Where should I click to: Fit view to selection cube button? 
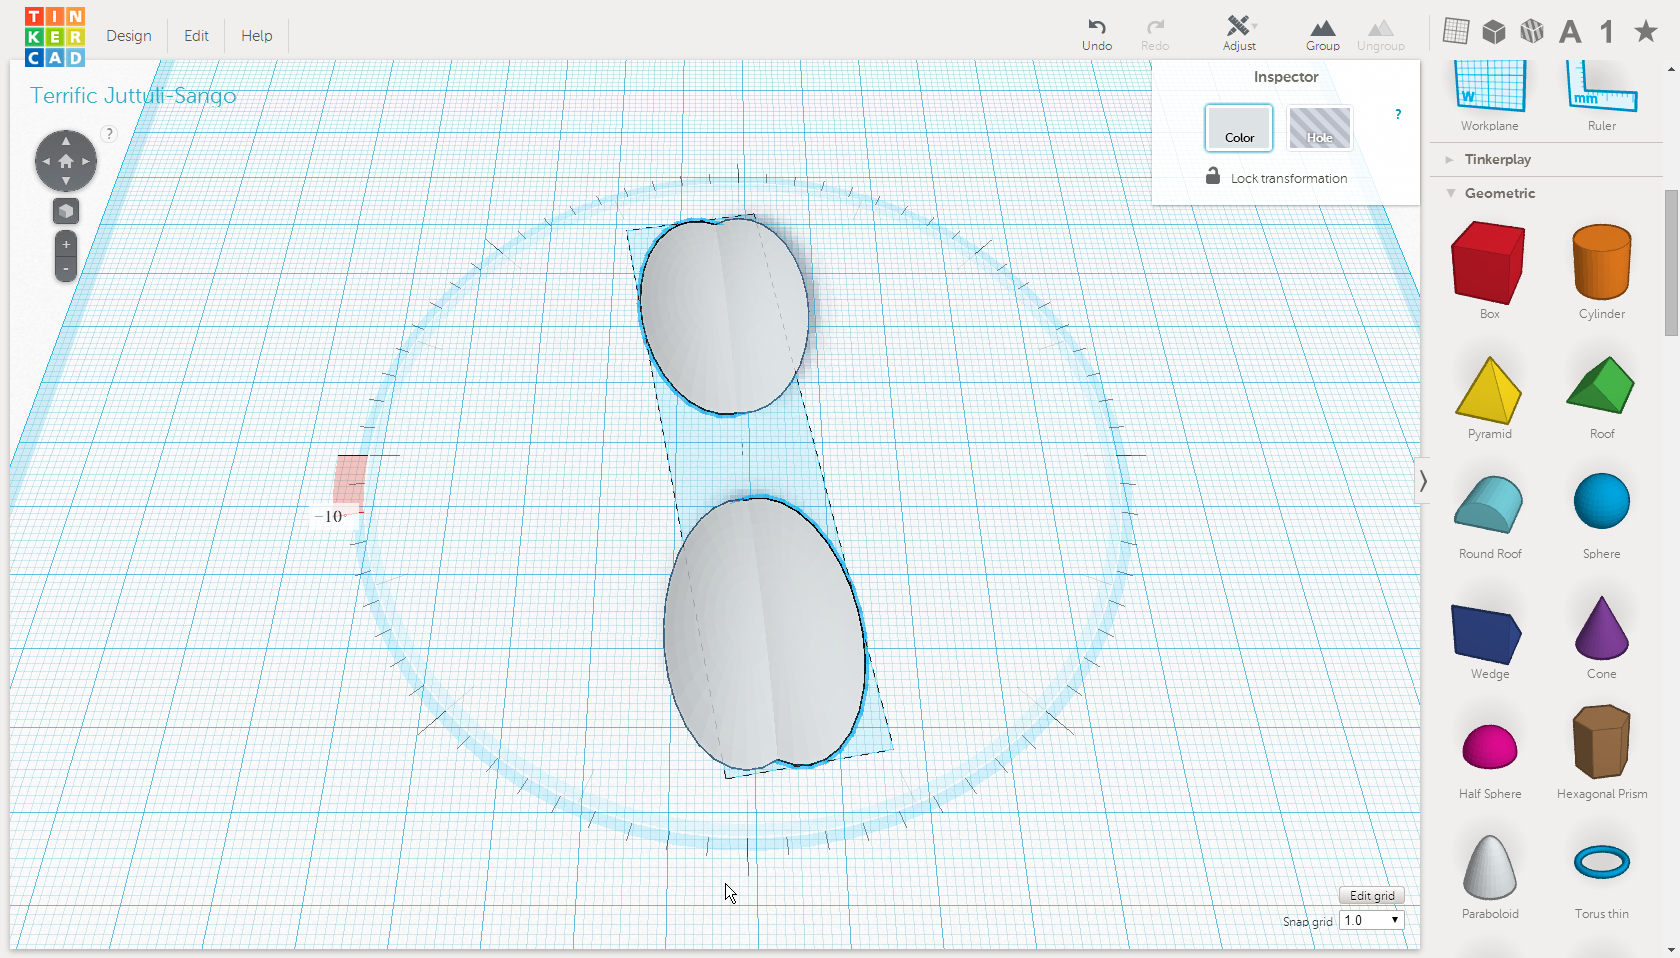pos(66,211)
